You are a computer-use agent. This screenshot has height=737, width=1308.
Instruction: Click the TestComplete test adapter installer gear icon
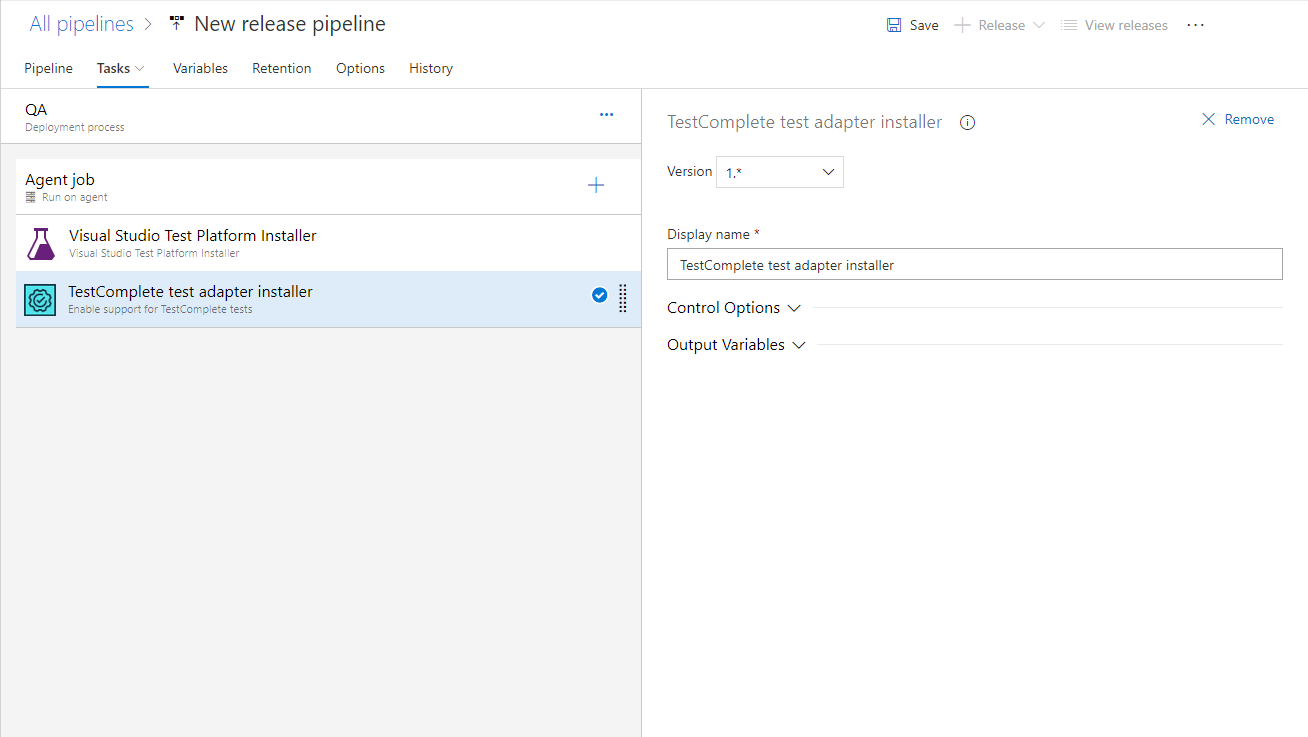click(39, 299)
